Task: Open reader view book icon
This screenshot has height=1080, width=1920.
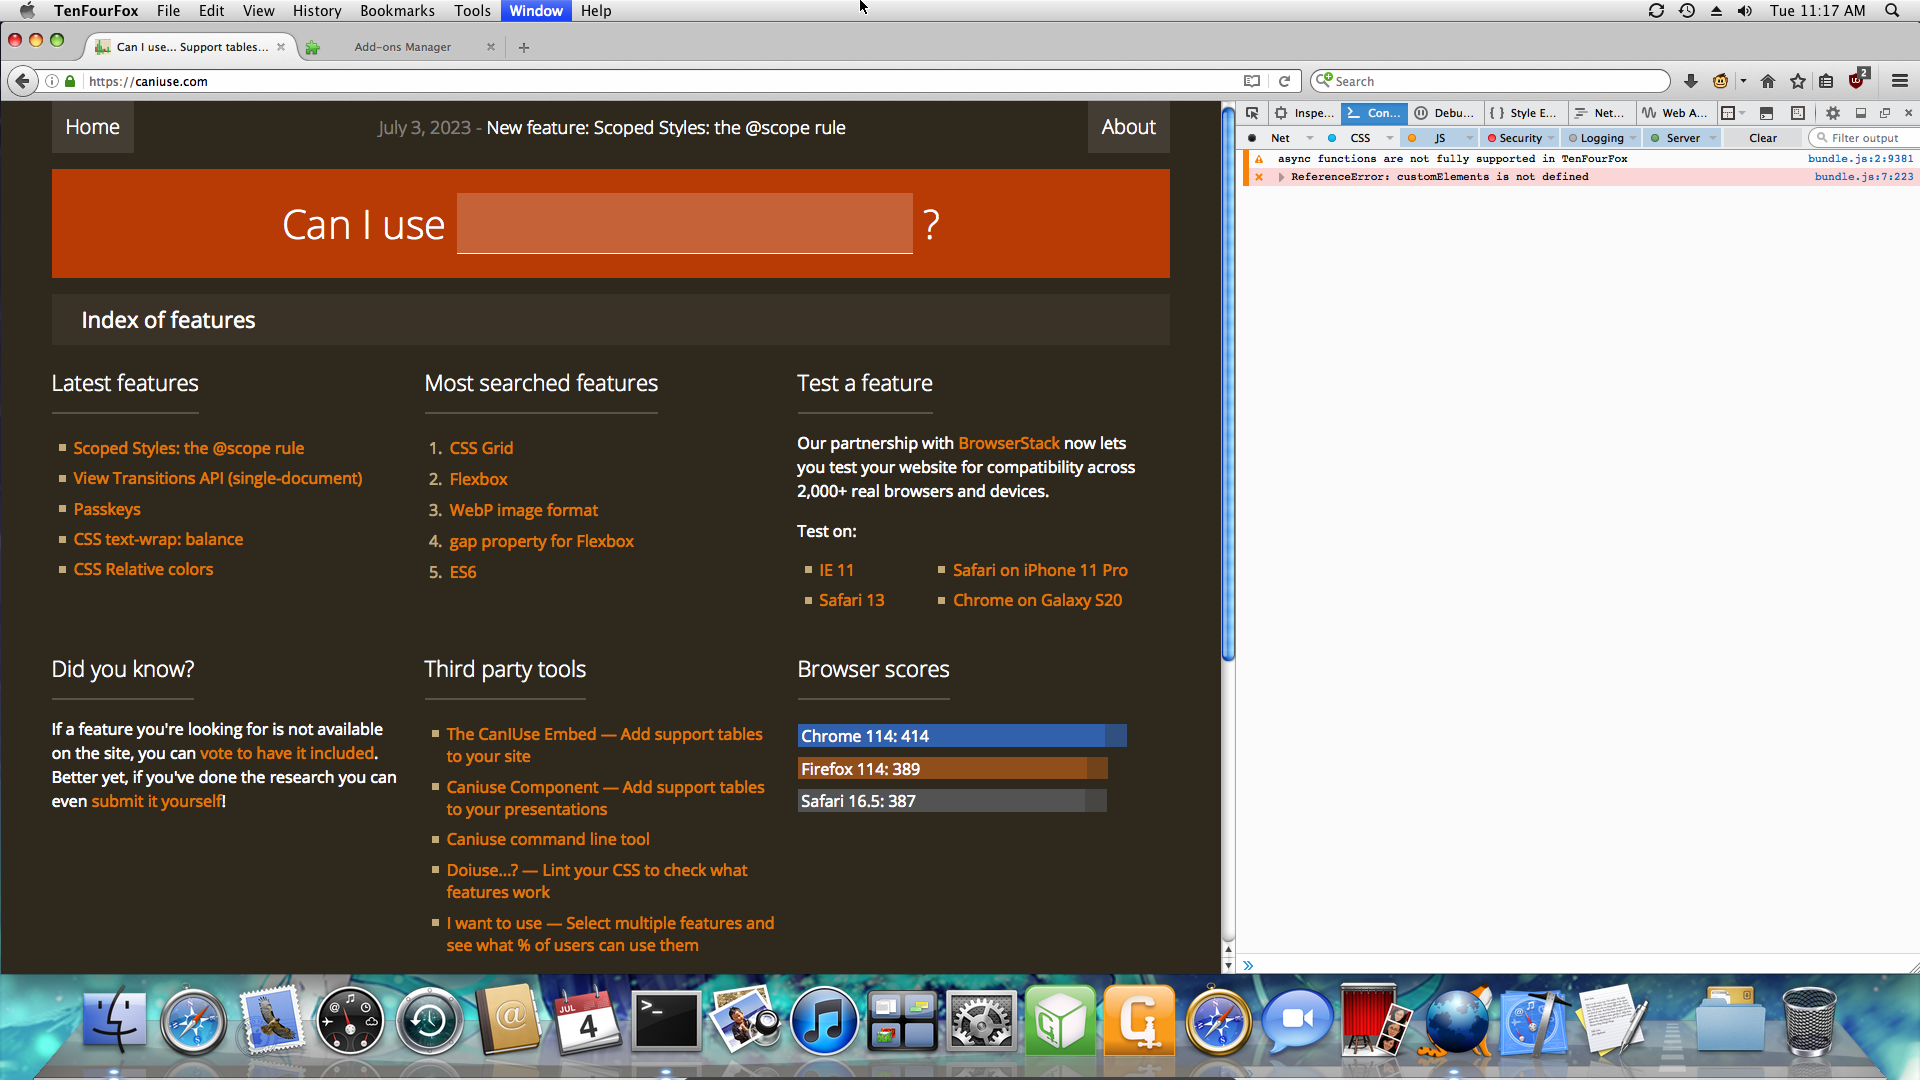Action: click(x=1251, y=81)
